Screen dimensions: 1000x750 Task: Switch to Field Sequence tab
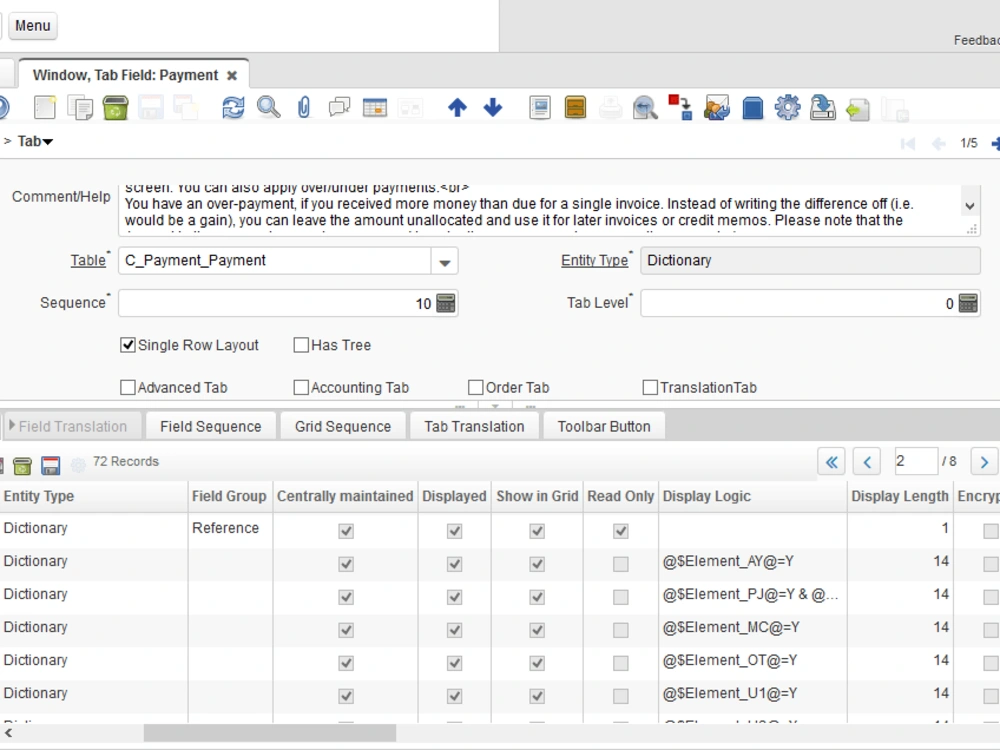coord(210,426)
